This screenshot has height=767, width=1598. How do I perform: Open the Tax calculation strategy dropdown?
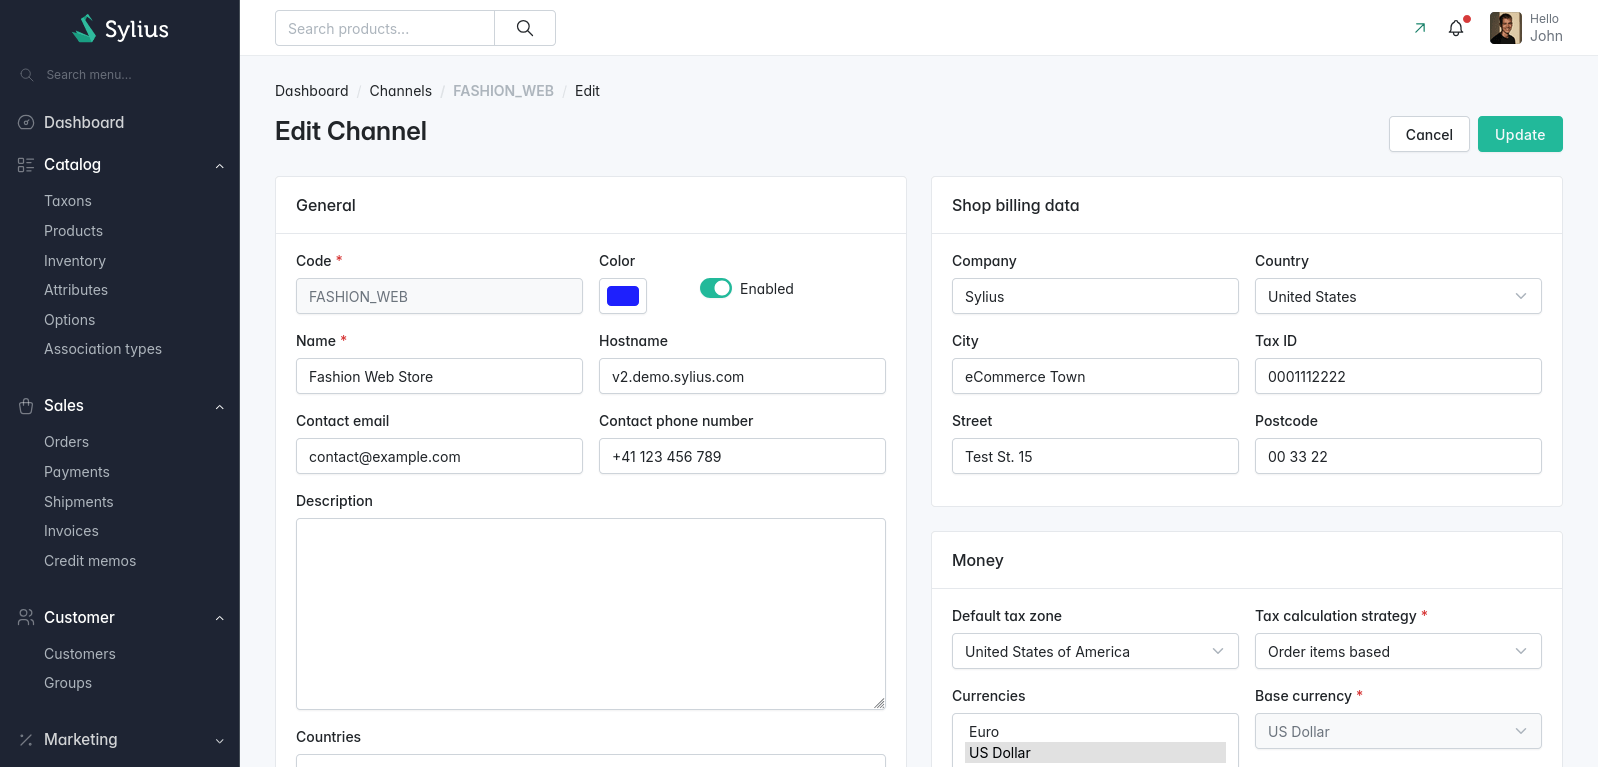pos(1397,651)
